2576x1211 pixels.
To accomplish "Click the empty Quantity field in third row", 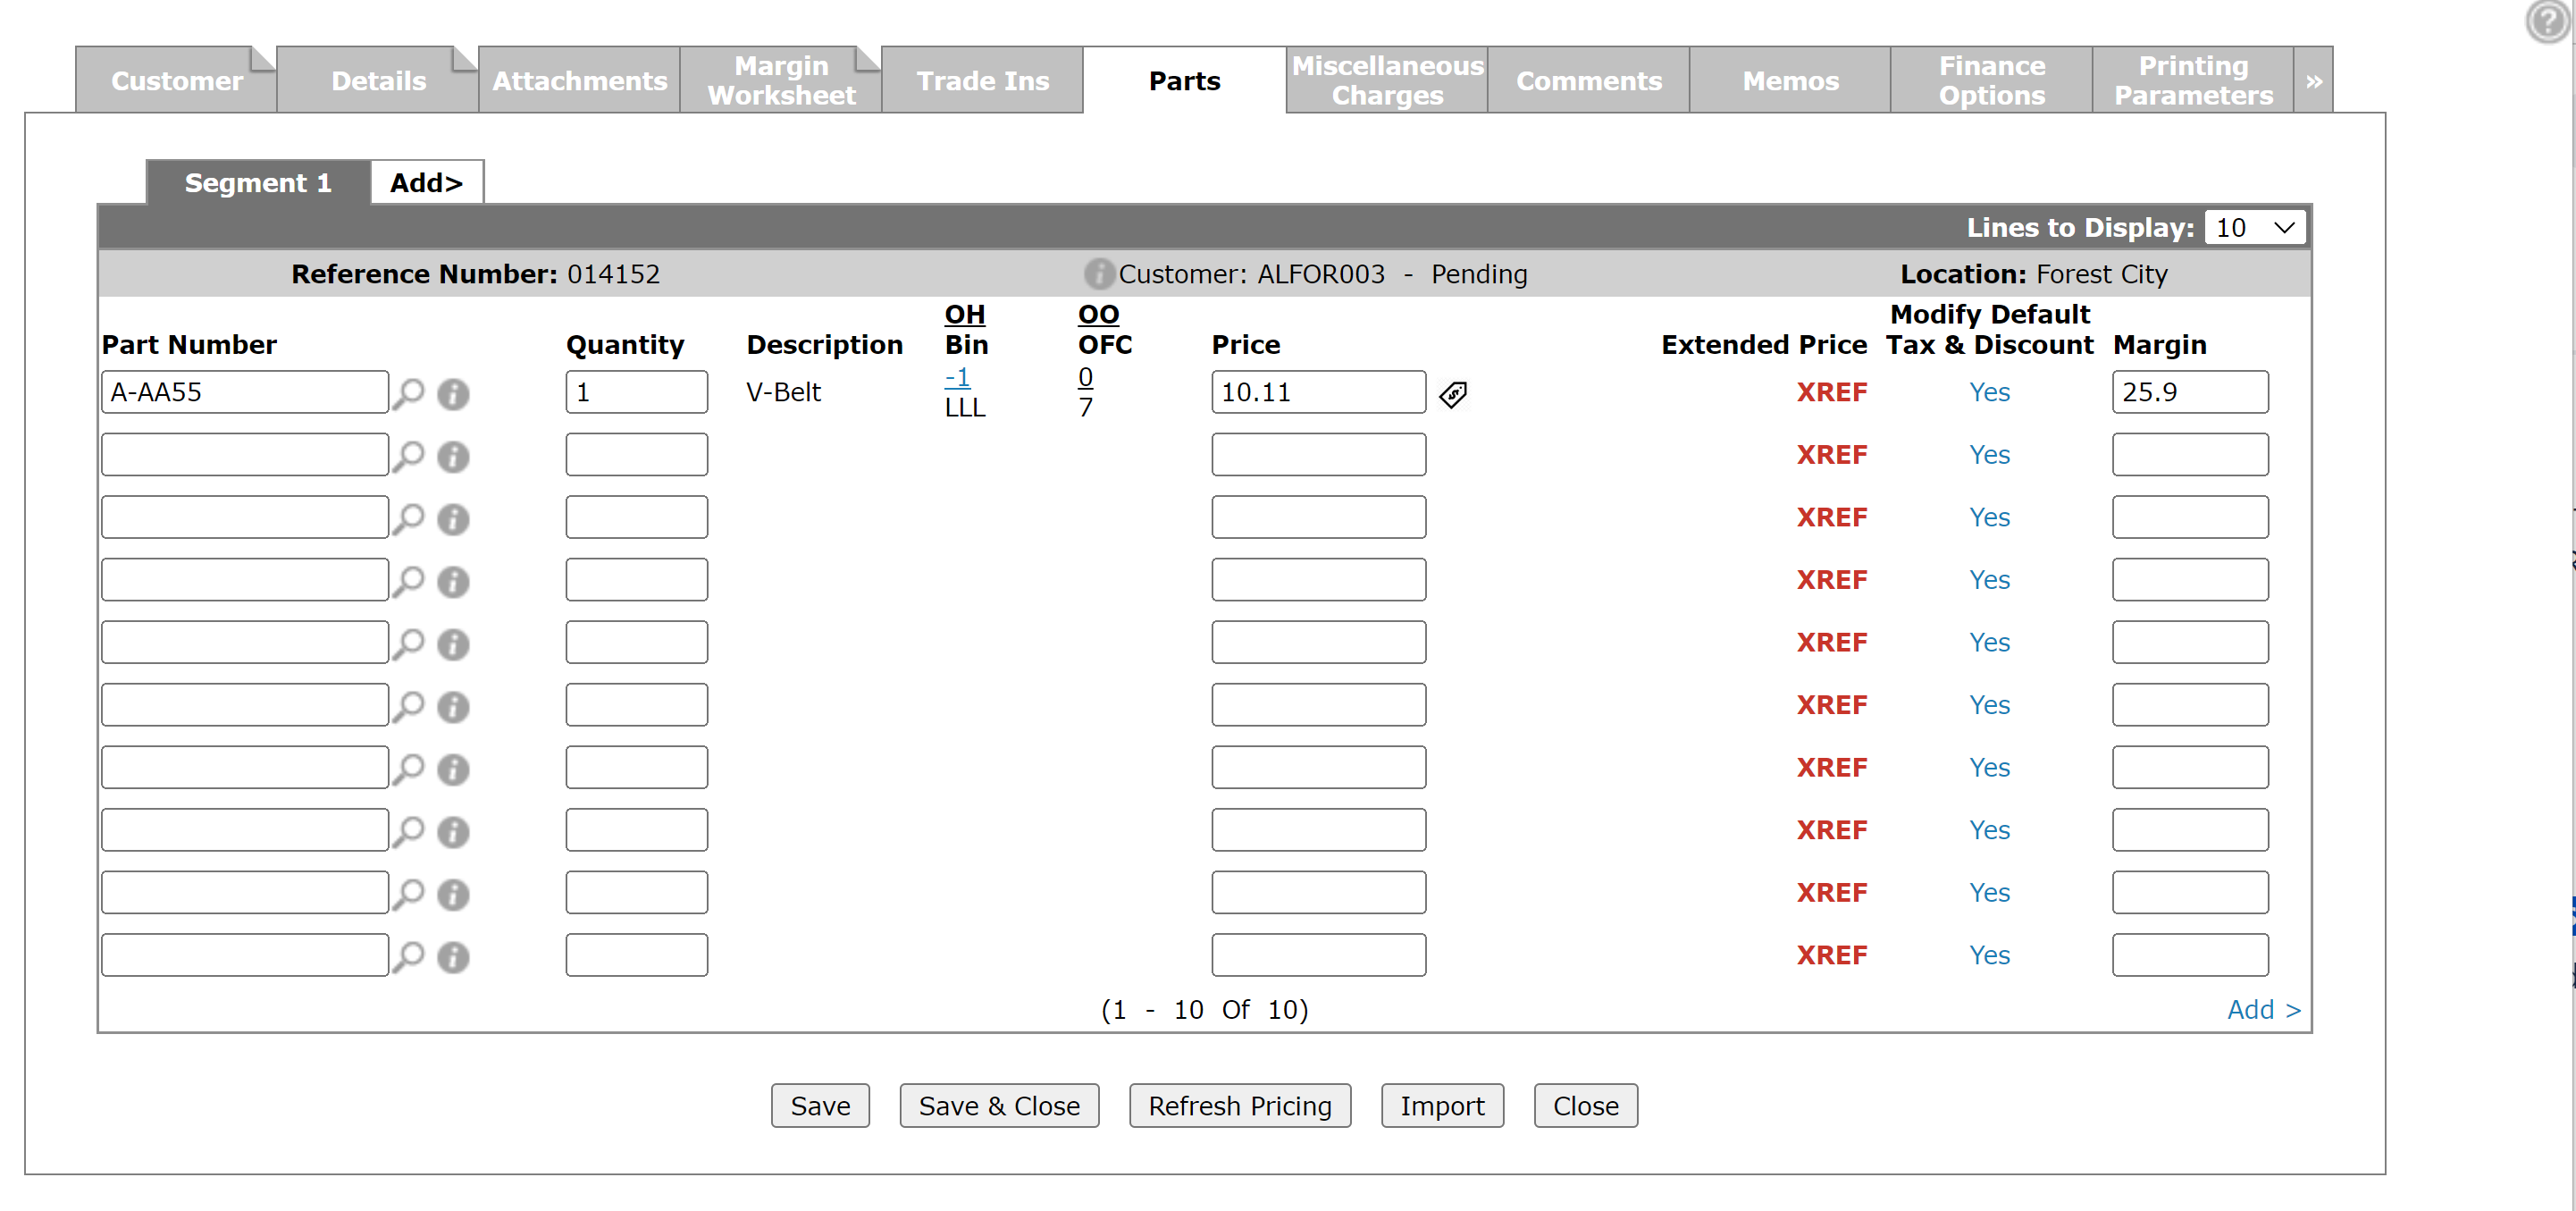I will pos(636,517).
